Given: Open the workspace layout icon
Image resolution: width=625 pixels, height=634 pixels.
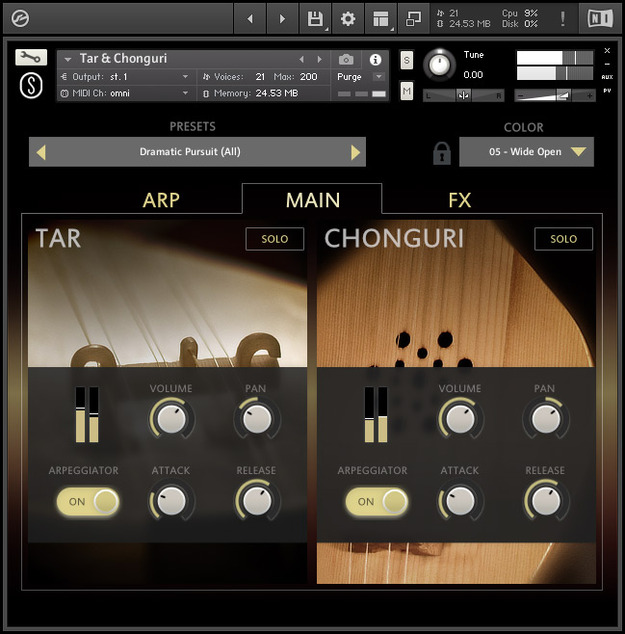Looking at the screenshot, I should click(x=380, y=18).
